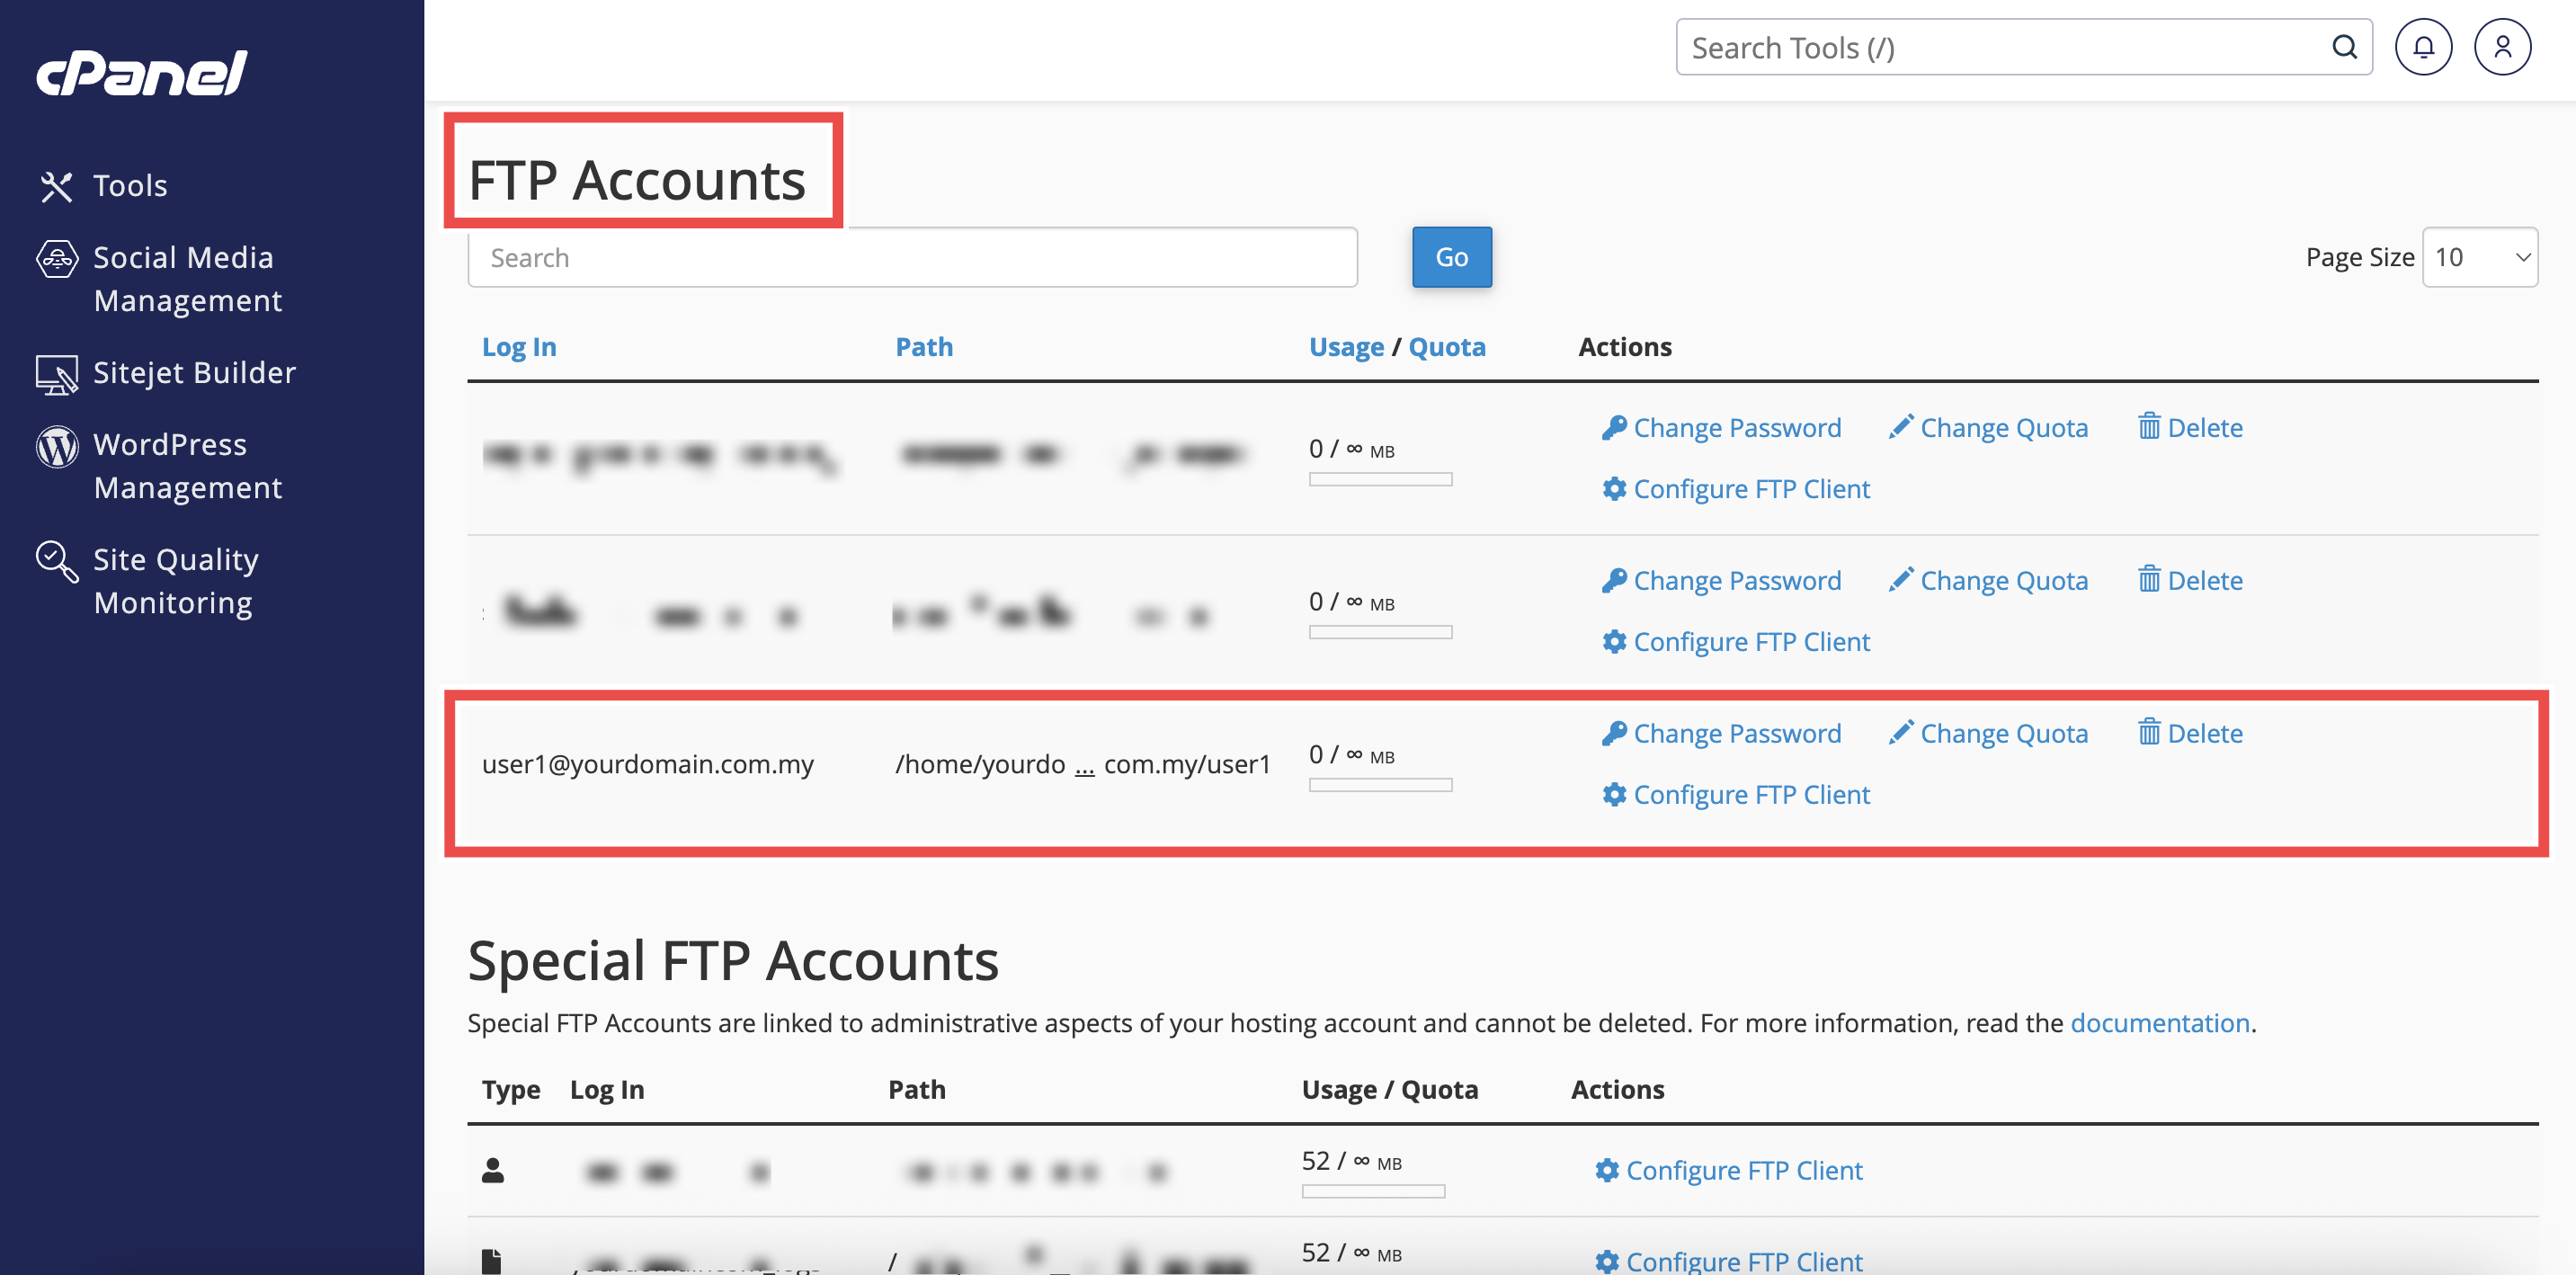Click the trash icon in user1 row
Screen dimensions: 2576x1275
2149,732
